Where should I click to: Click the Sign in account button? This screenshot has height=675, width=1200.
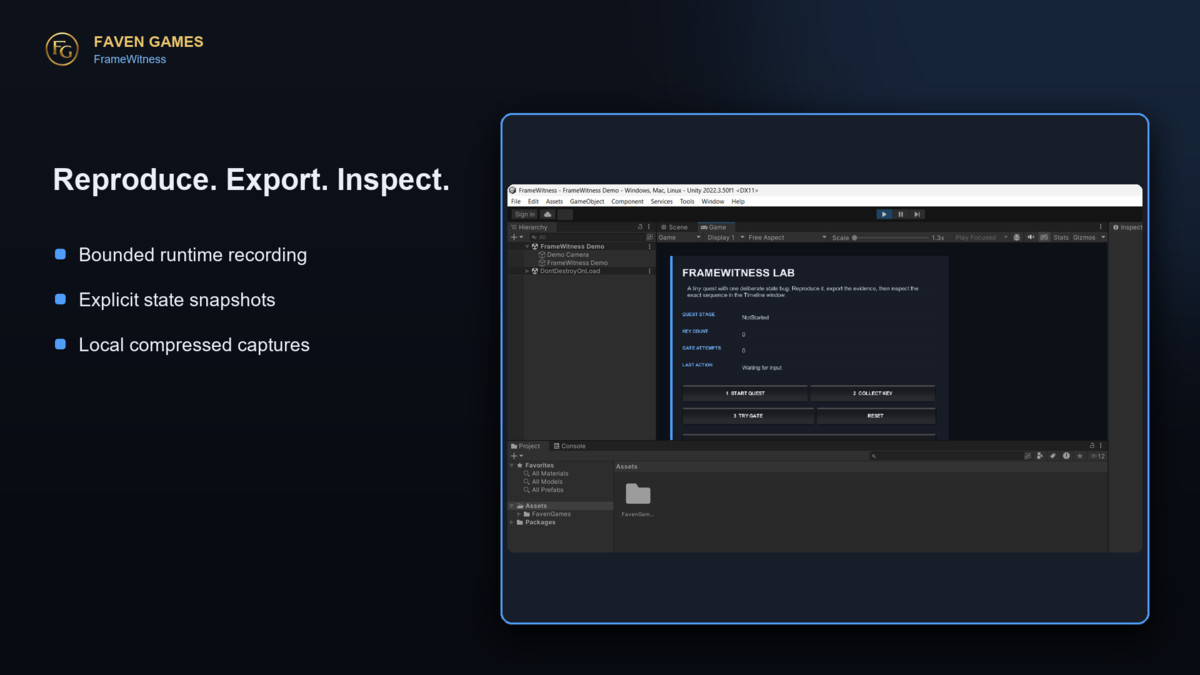coord(524,214)
